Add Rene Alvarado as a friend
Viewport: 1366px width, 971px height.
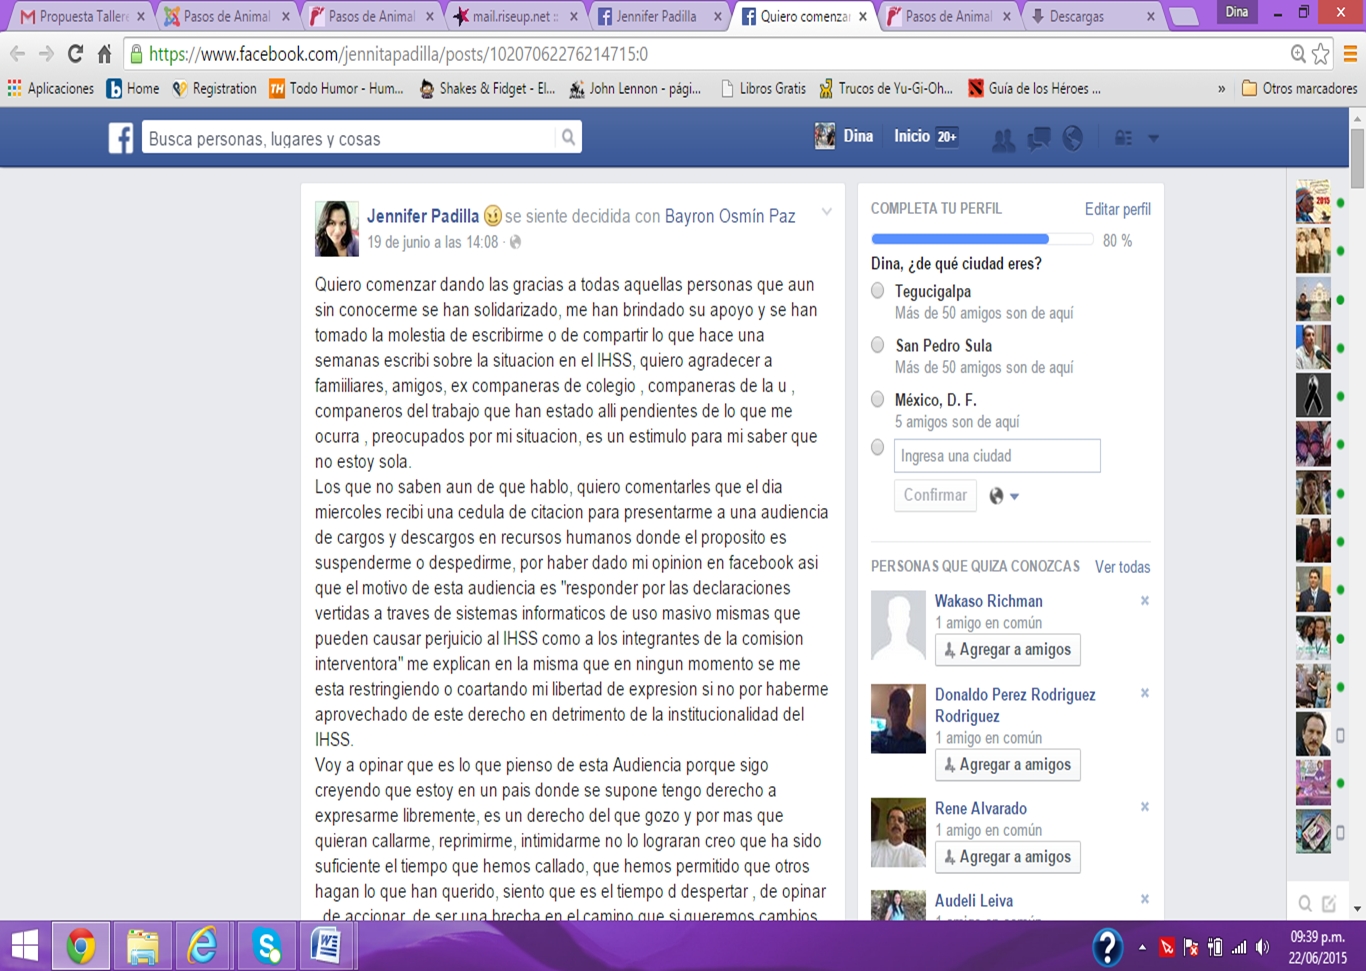coord(1007,857)
